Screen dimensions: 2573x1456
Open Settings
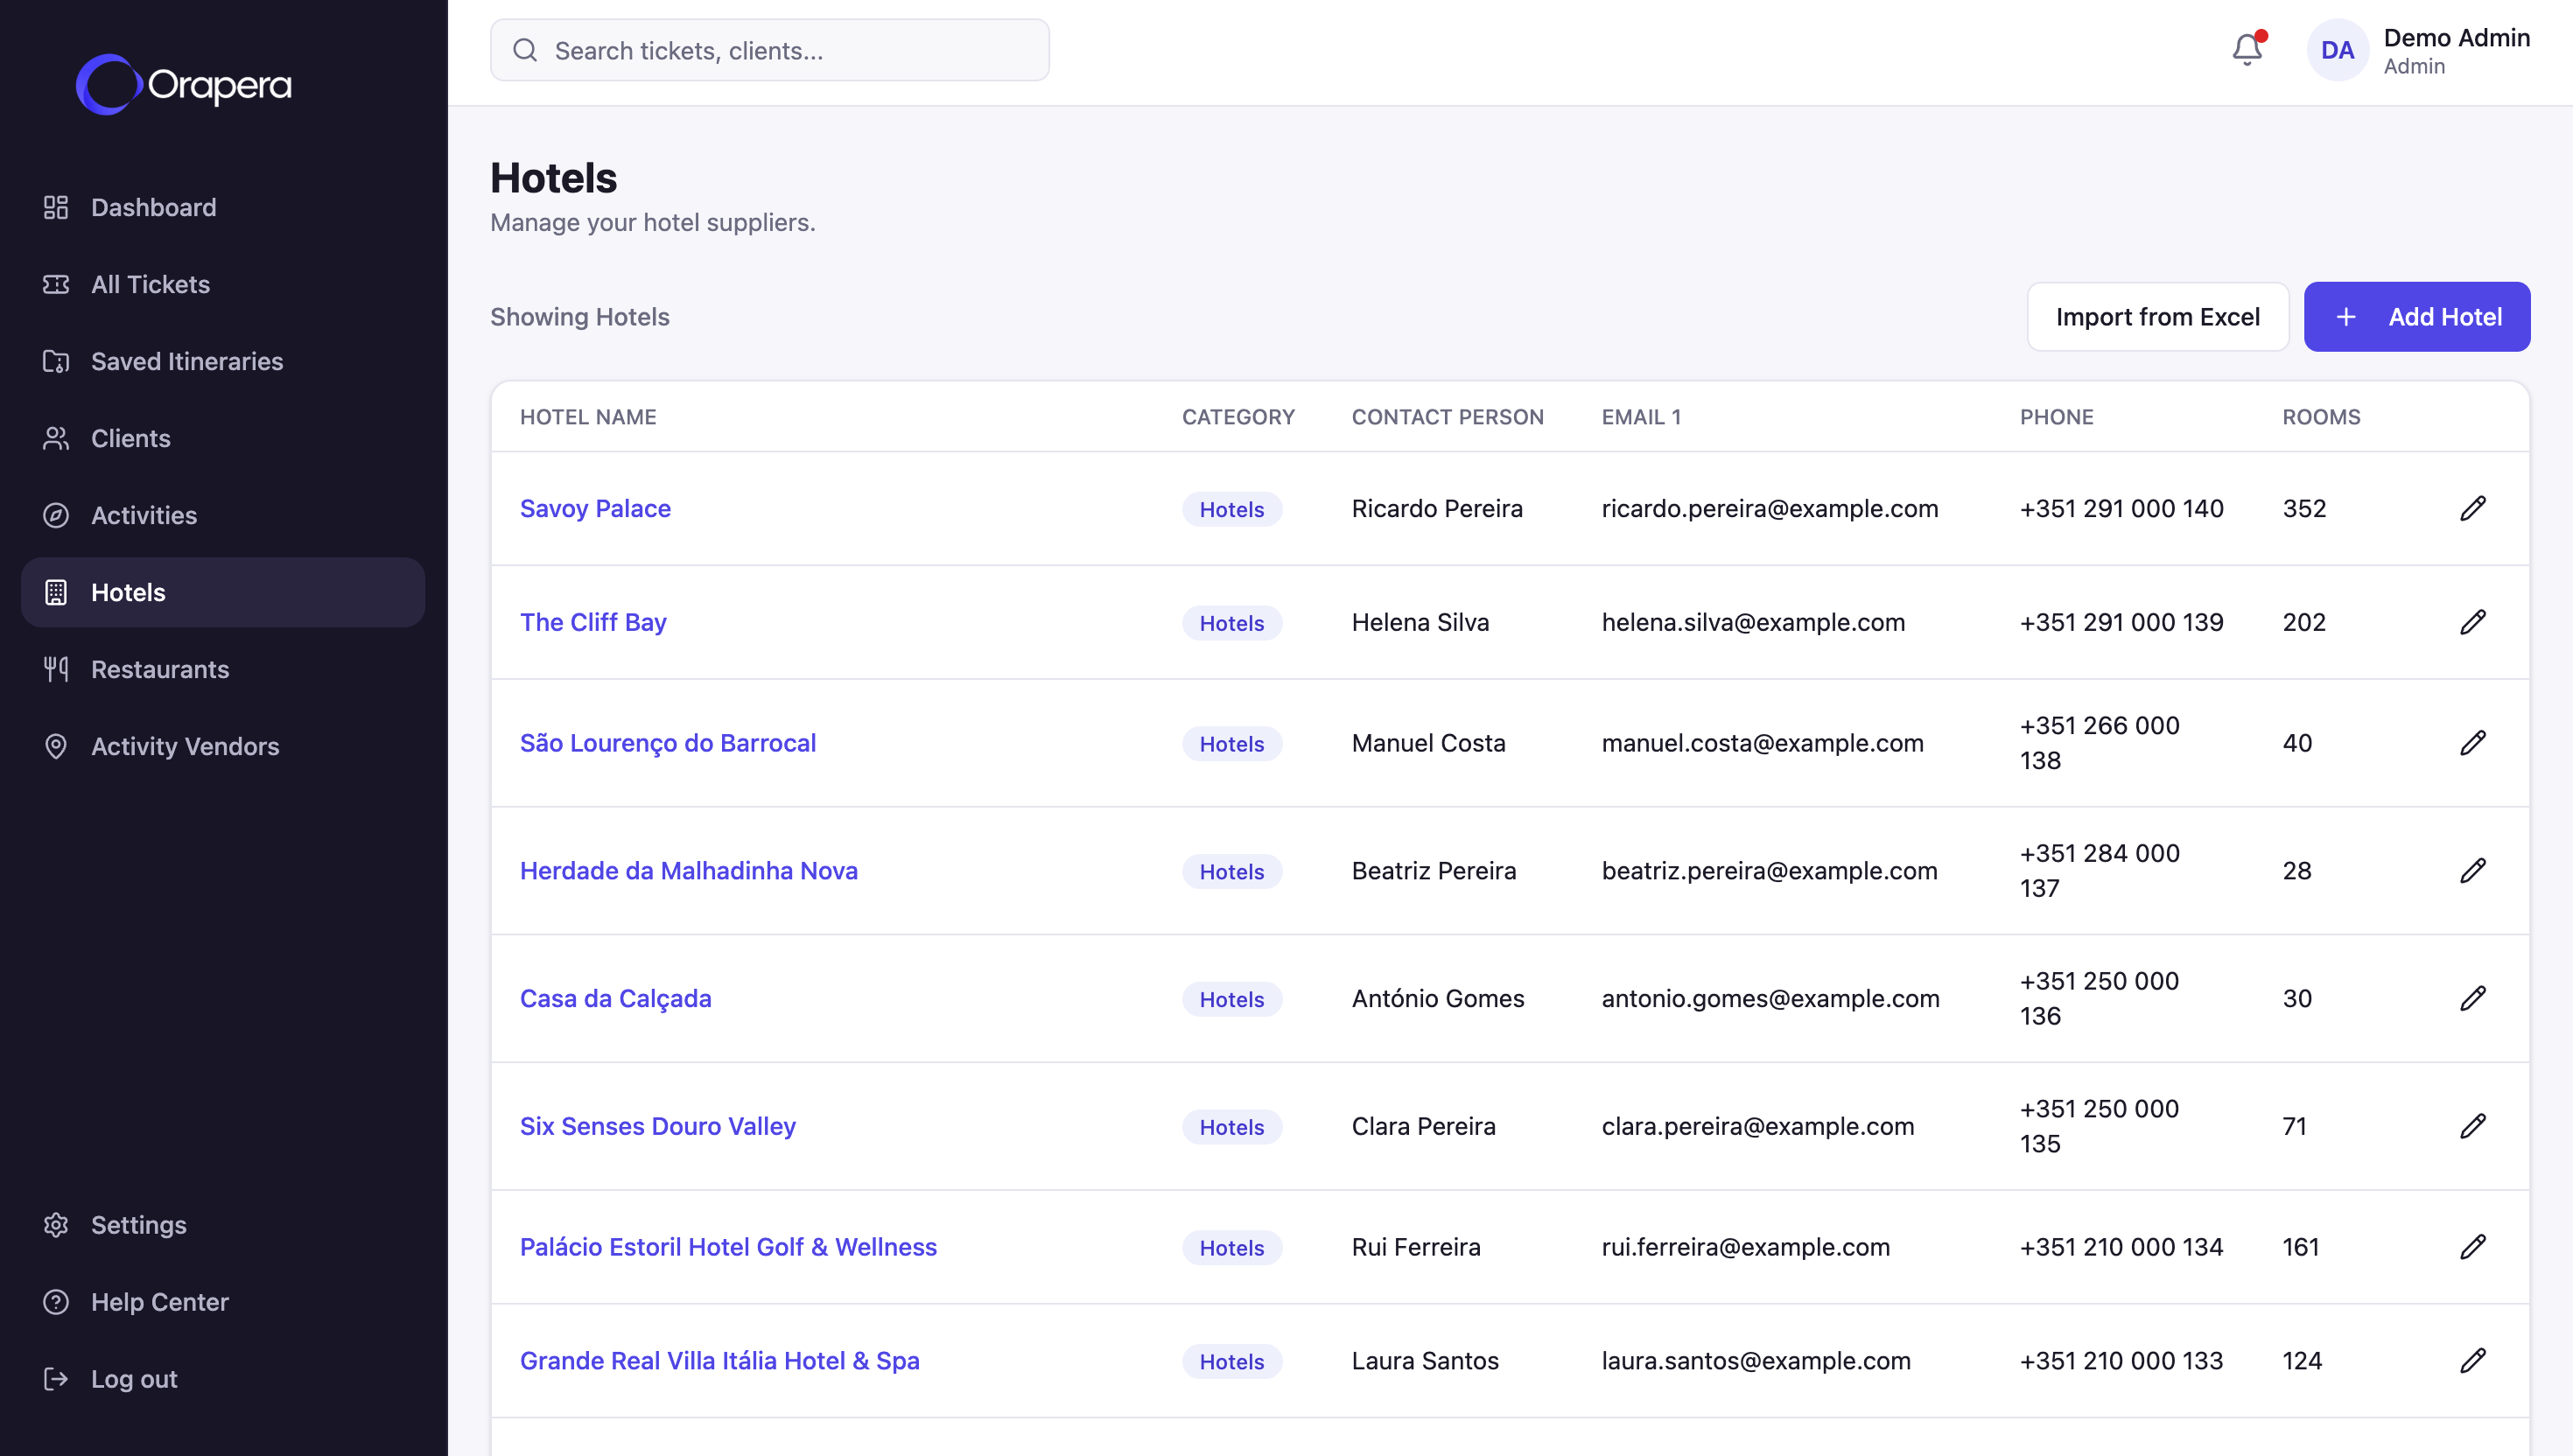[223, 1225]
